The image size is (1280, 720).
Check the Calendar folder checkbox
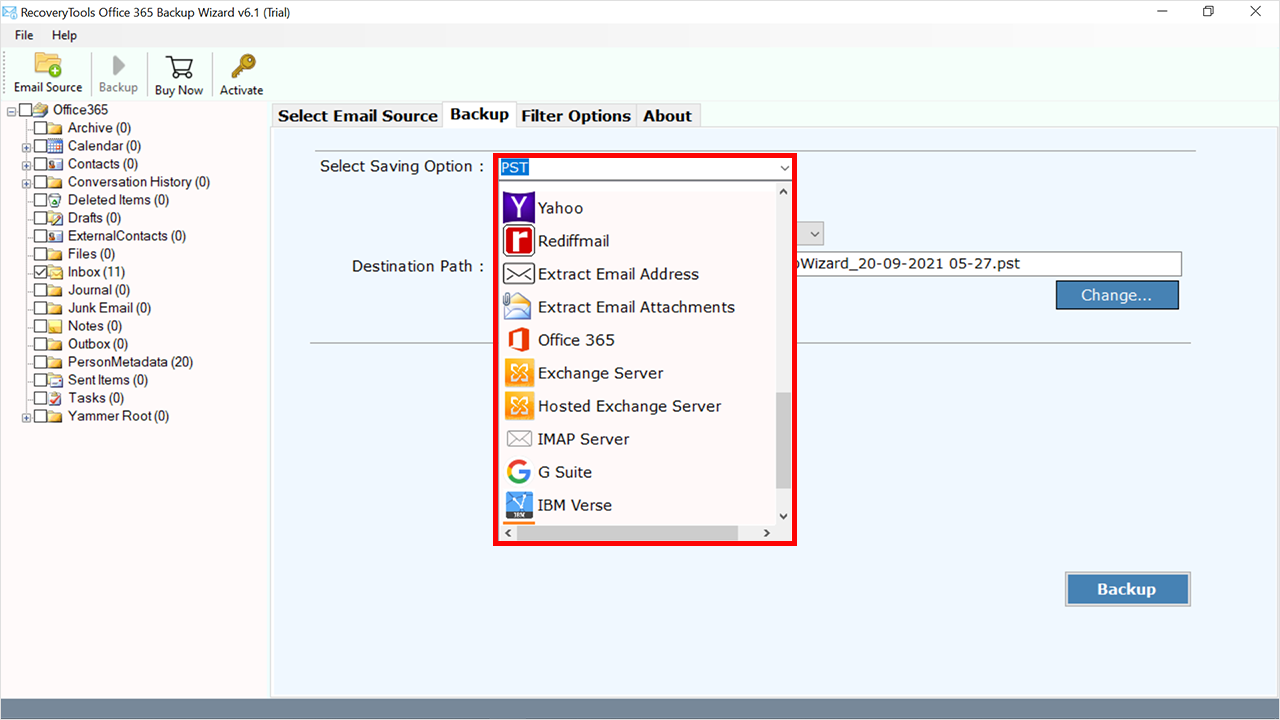coord(40,146)
